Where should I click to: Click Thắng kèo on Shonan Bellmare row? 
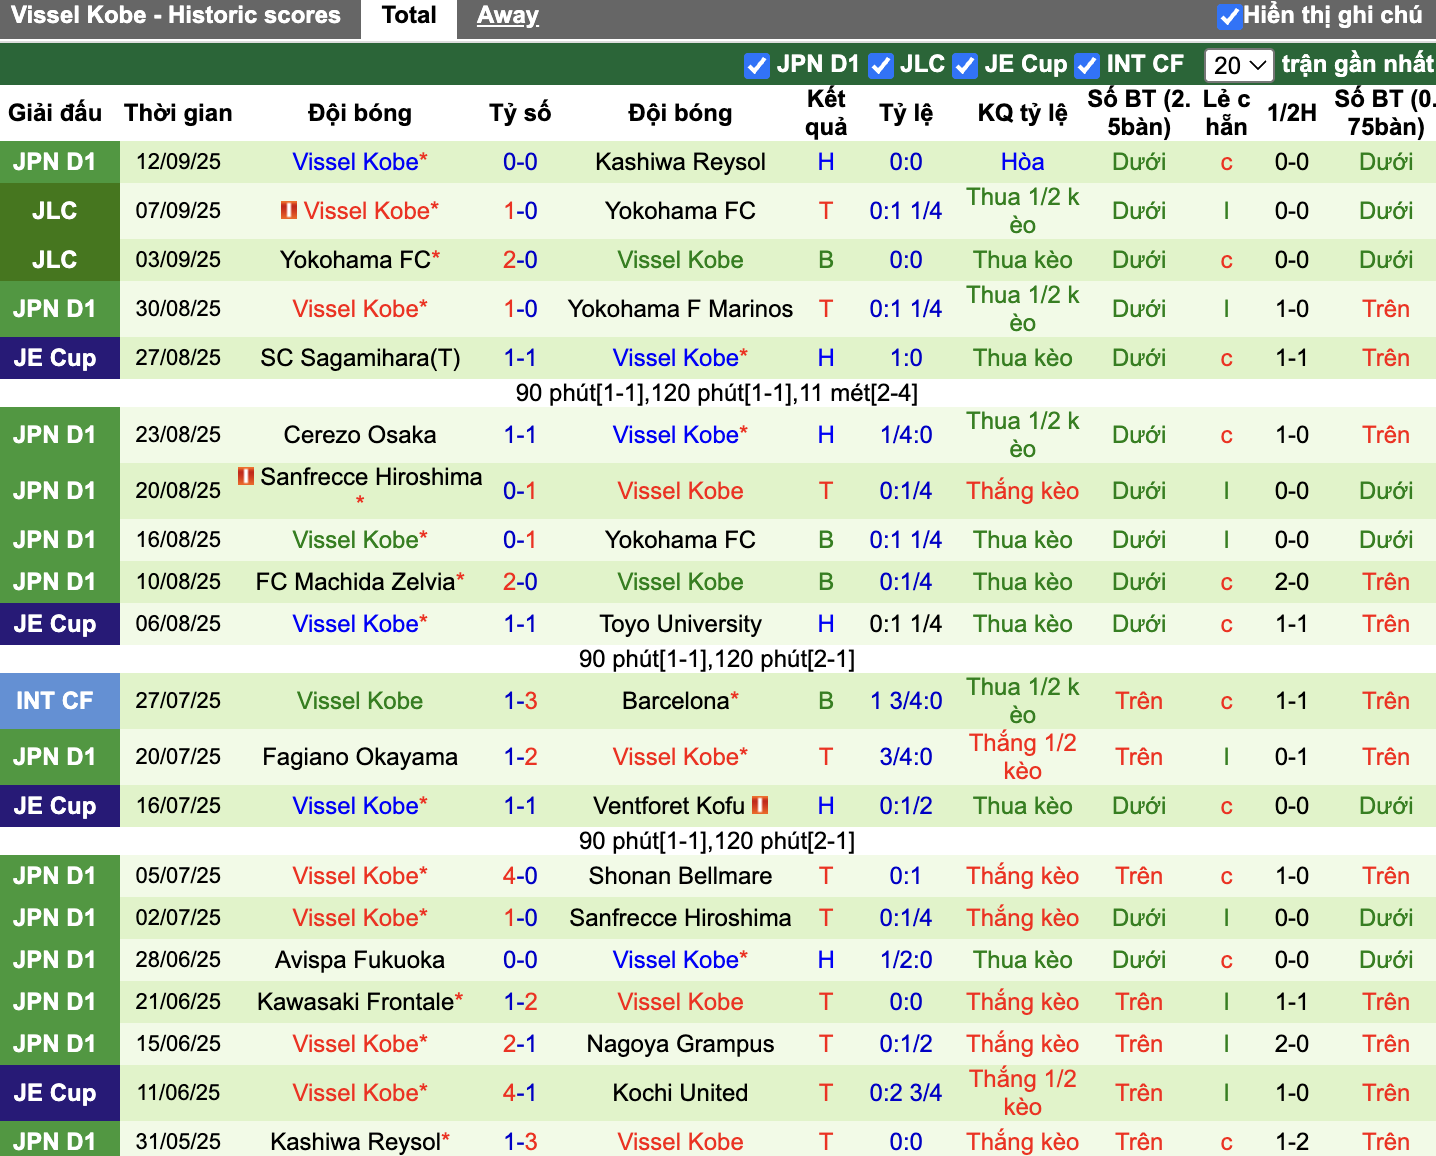click(x=1022, y=876)
